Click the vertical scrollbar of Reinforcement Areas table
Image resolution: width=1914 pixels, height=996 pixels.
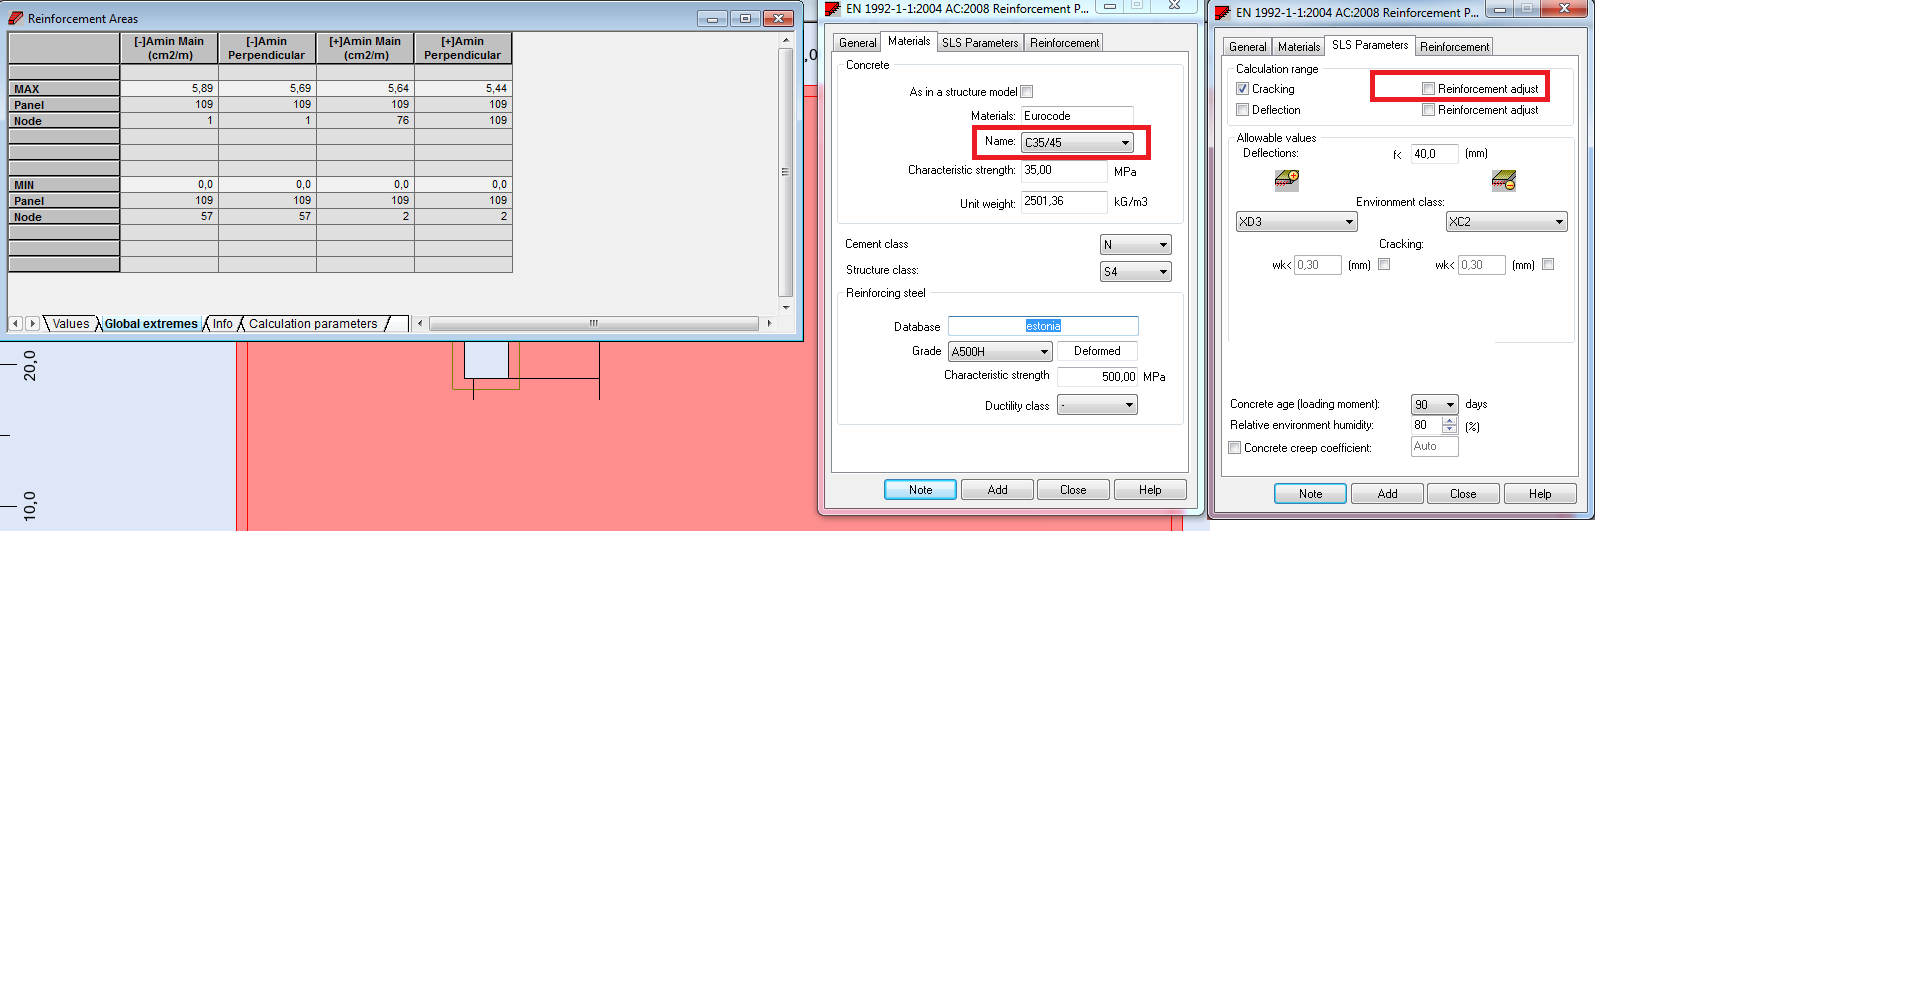785,172
